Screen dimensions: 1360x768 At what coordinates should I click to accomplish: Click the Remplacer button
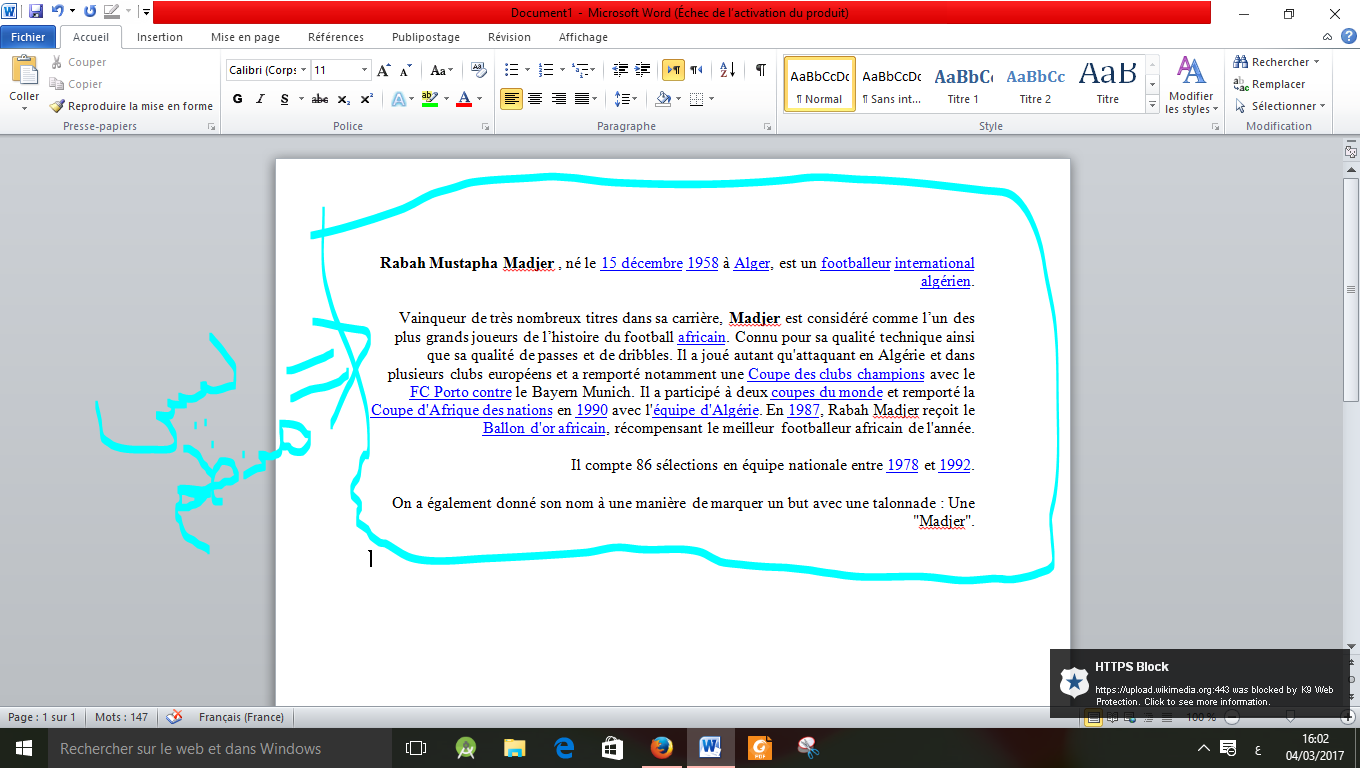[1270, 84]
